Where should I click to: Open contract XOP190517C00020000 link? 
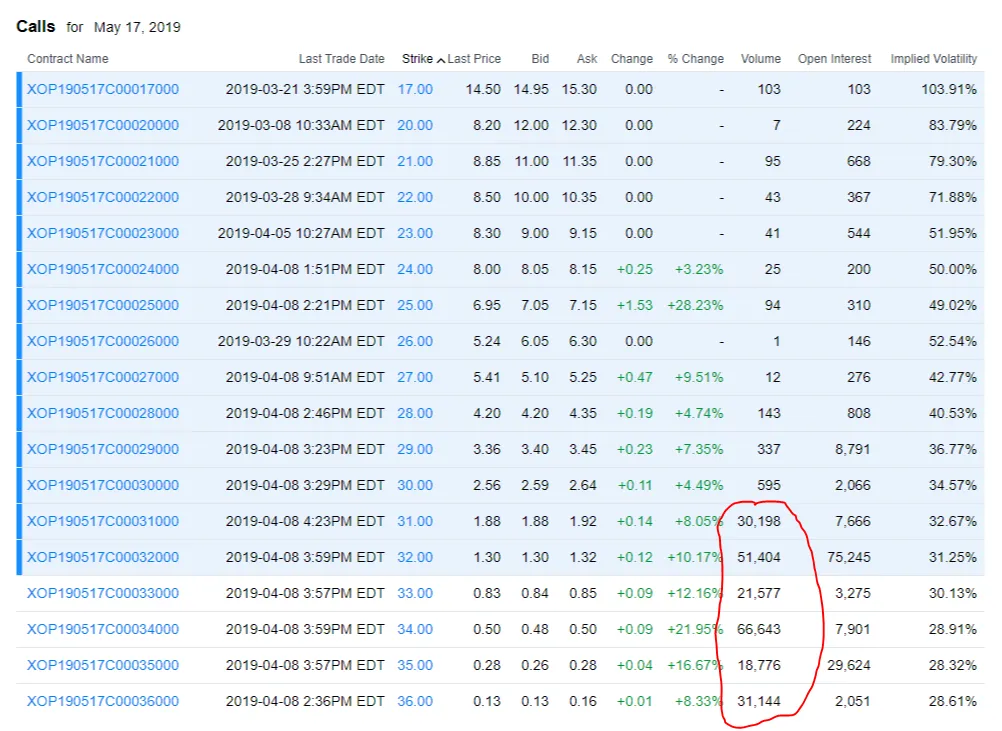point(103,125)
